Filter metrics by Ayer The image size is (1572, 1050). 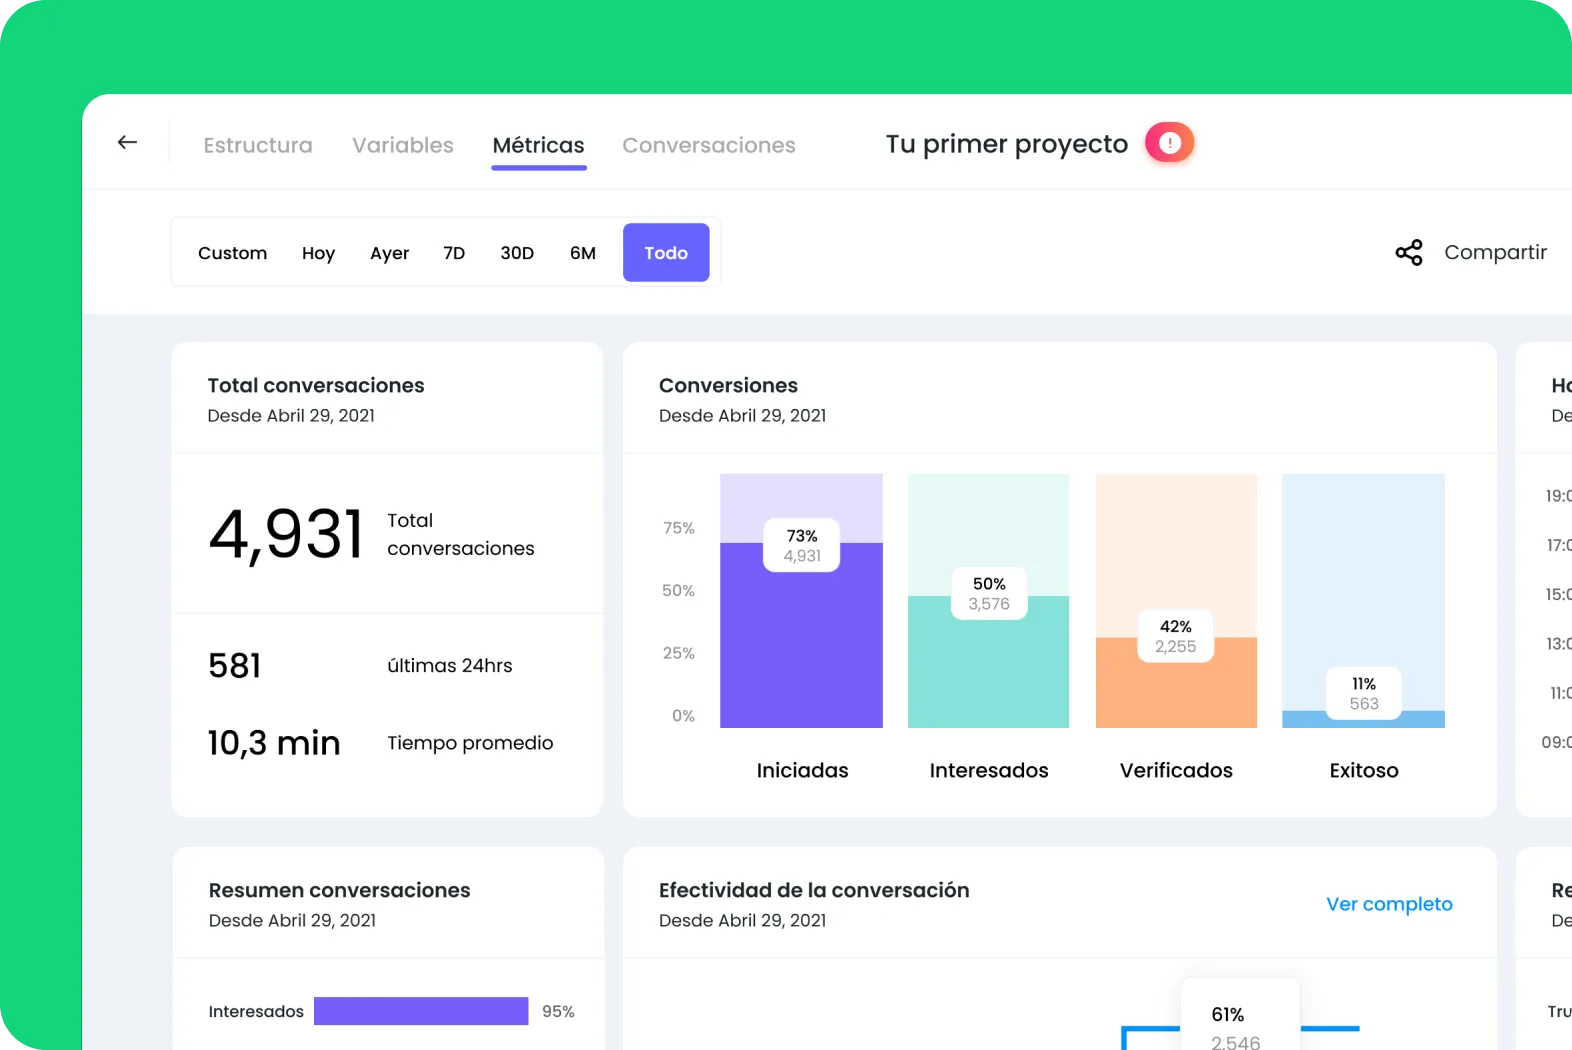(x=390, y=253)
